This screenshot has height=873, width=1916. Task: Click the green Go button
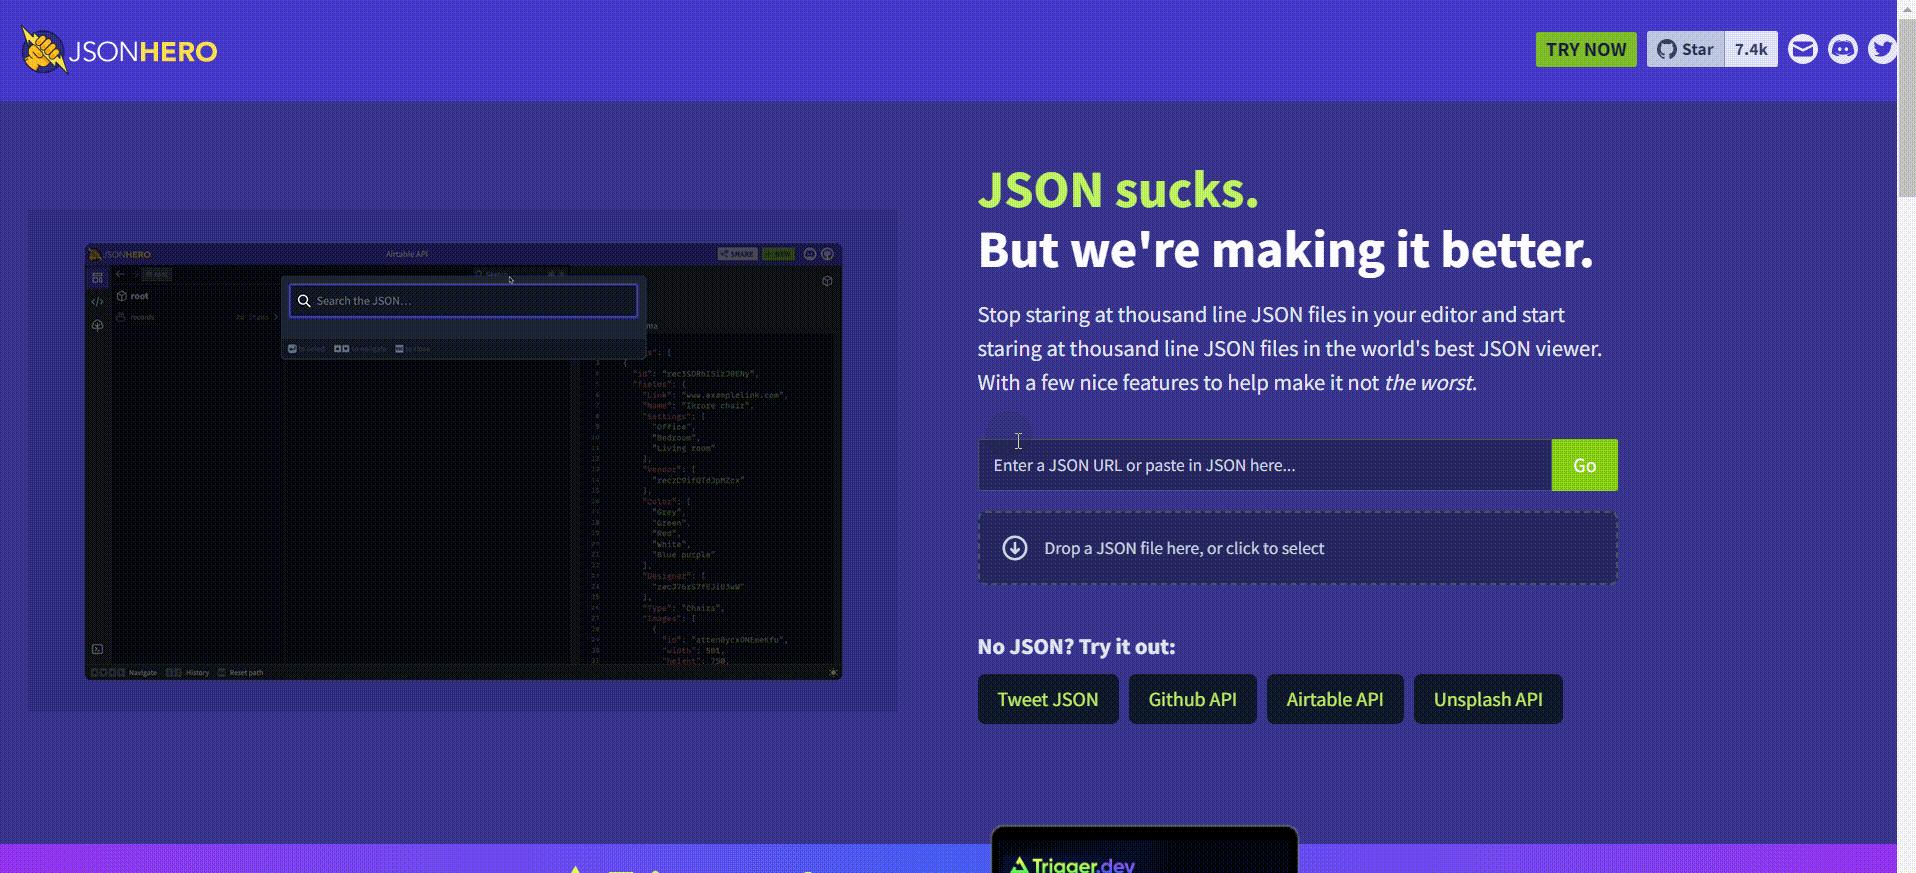(x=1584, y=465)
